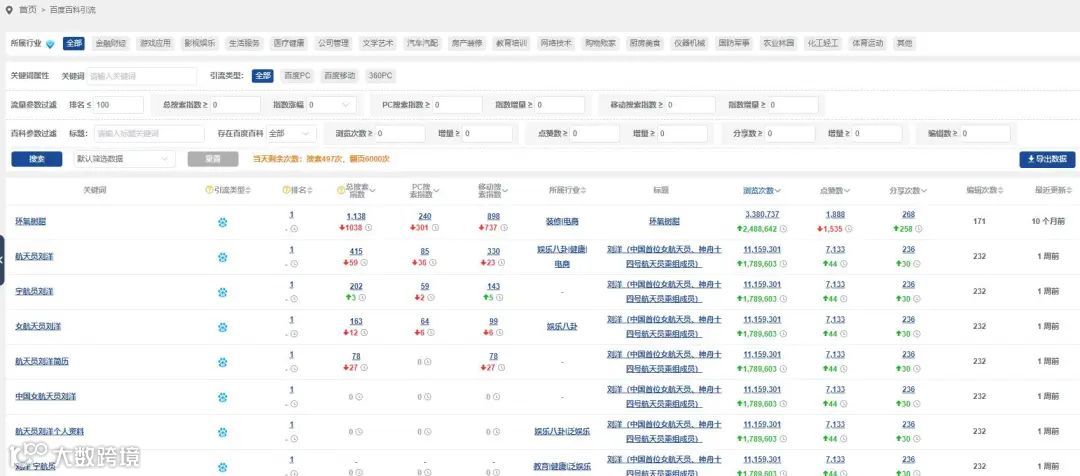Click the clock icon next to ↓301 in 环氧树脂 row
The image size is (1080, 476).
click(x=435, y=227)
